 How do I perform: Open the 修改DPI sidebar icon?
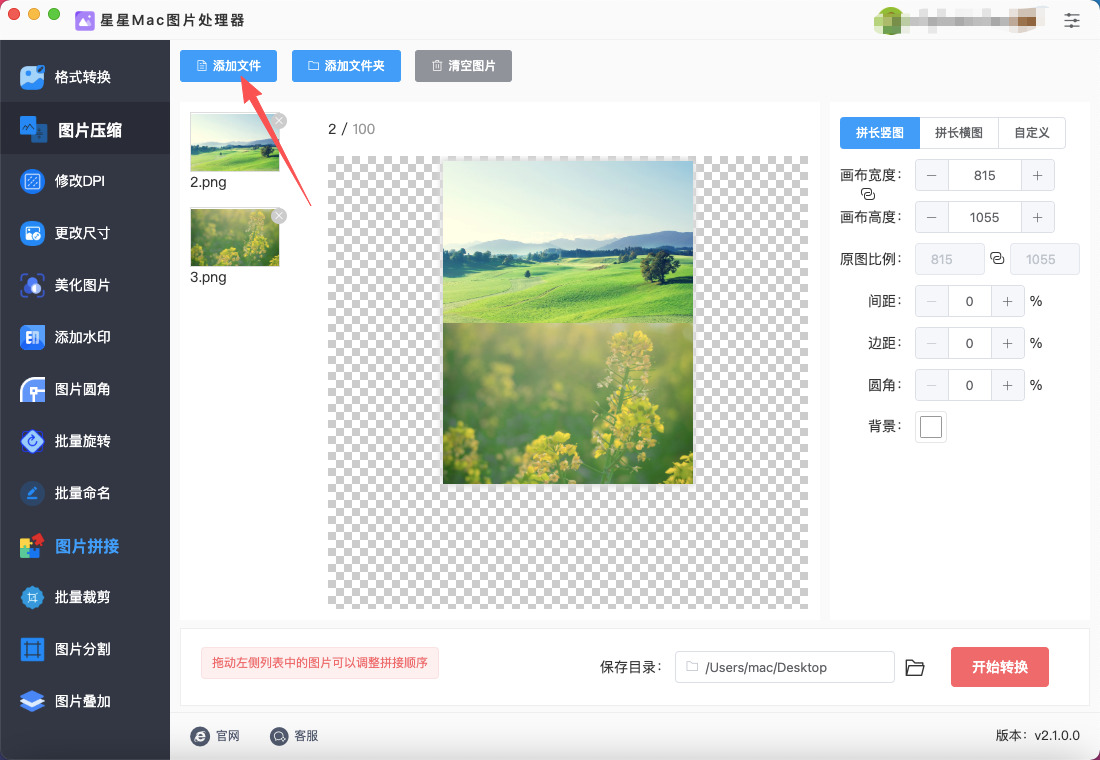32,181
